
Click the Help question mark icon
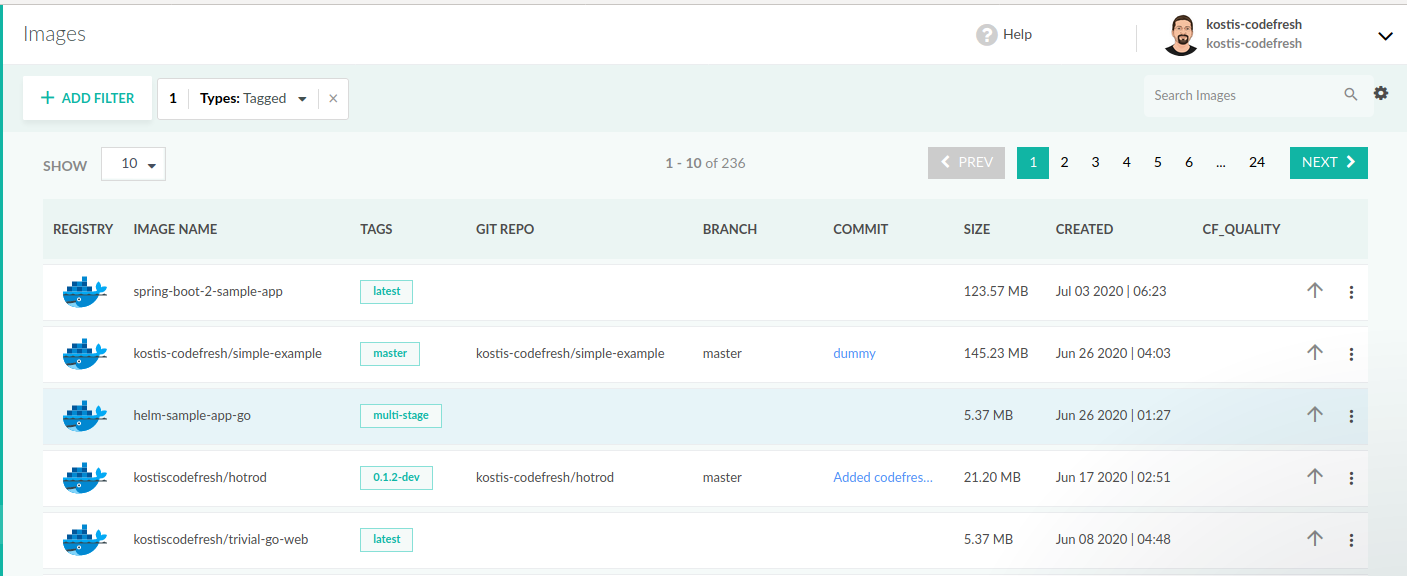coord(987,35)
